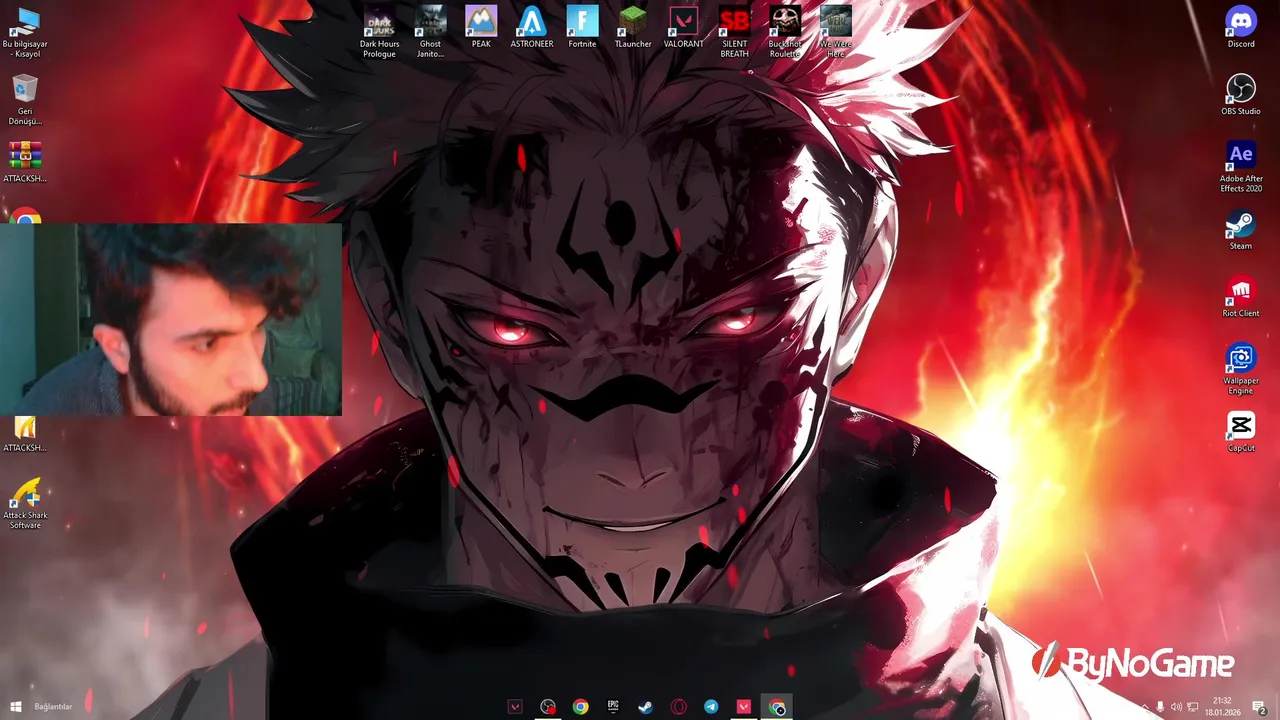Launch the PEAK game shortcut
The height and width of the screenshot is (720, 1280).
[481, 27]
